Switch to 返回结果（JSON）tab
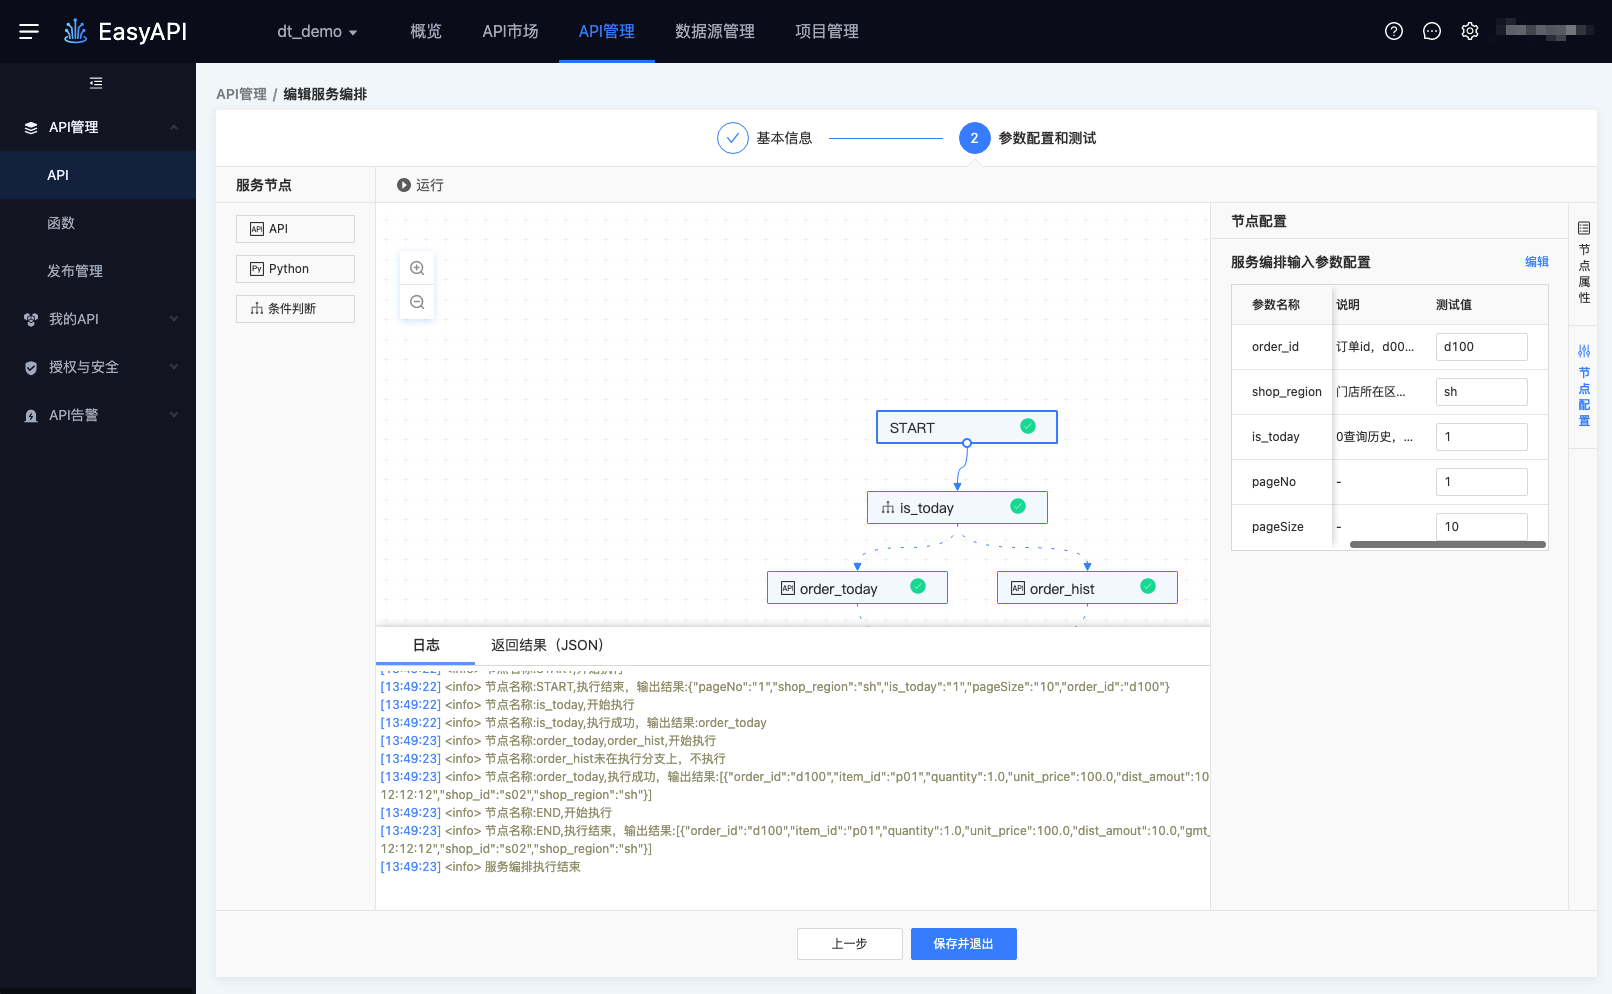1612x994 pixels. [547, 645]
